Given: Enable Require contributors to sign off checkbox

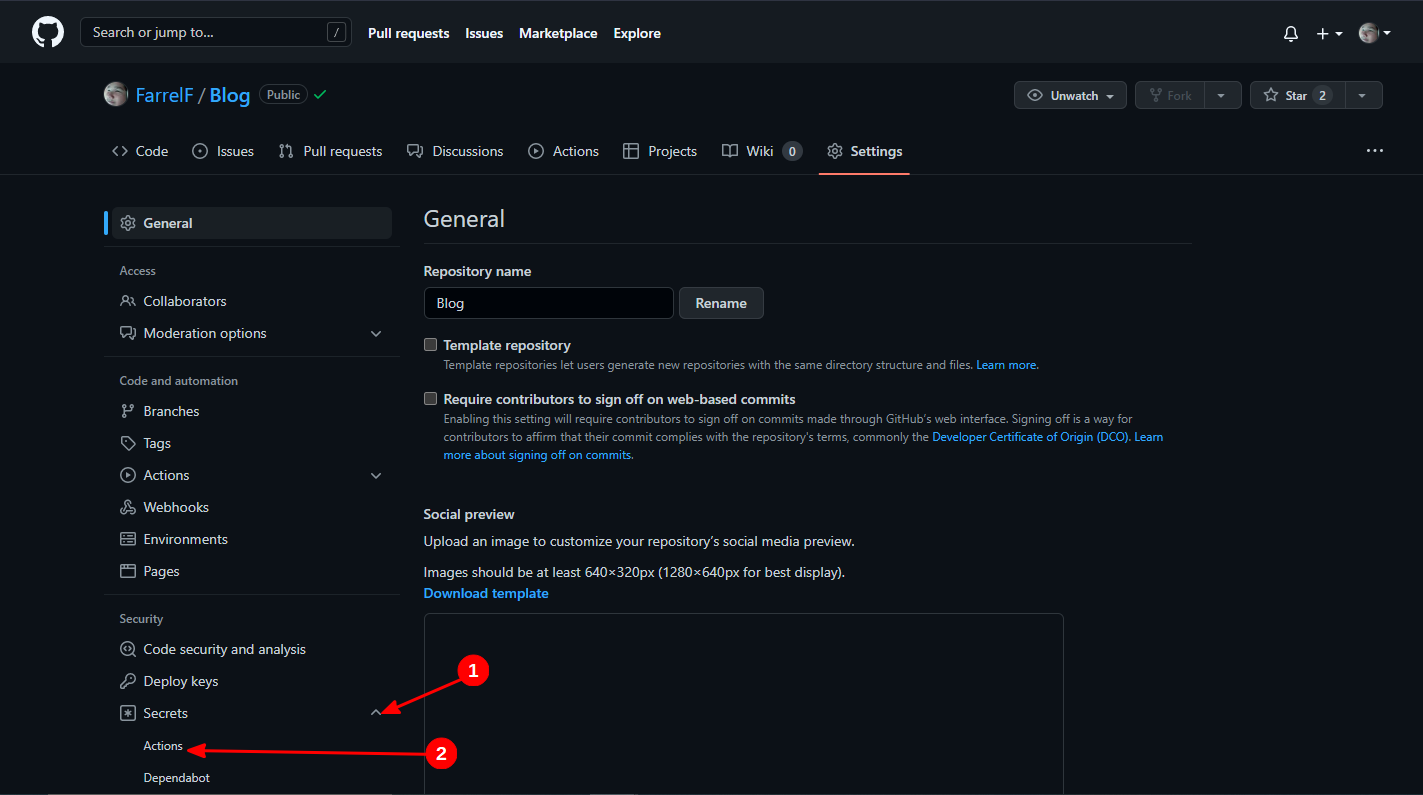Looking at the screenshot, I should click(431, 399).
